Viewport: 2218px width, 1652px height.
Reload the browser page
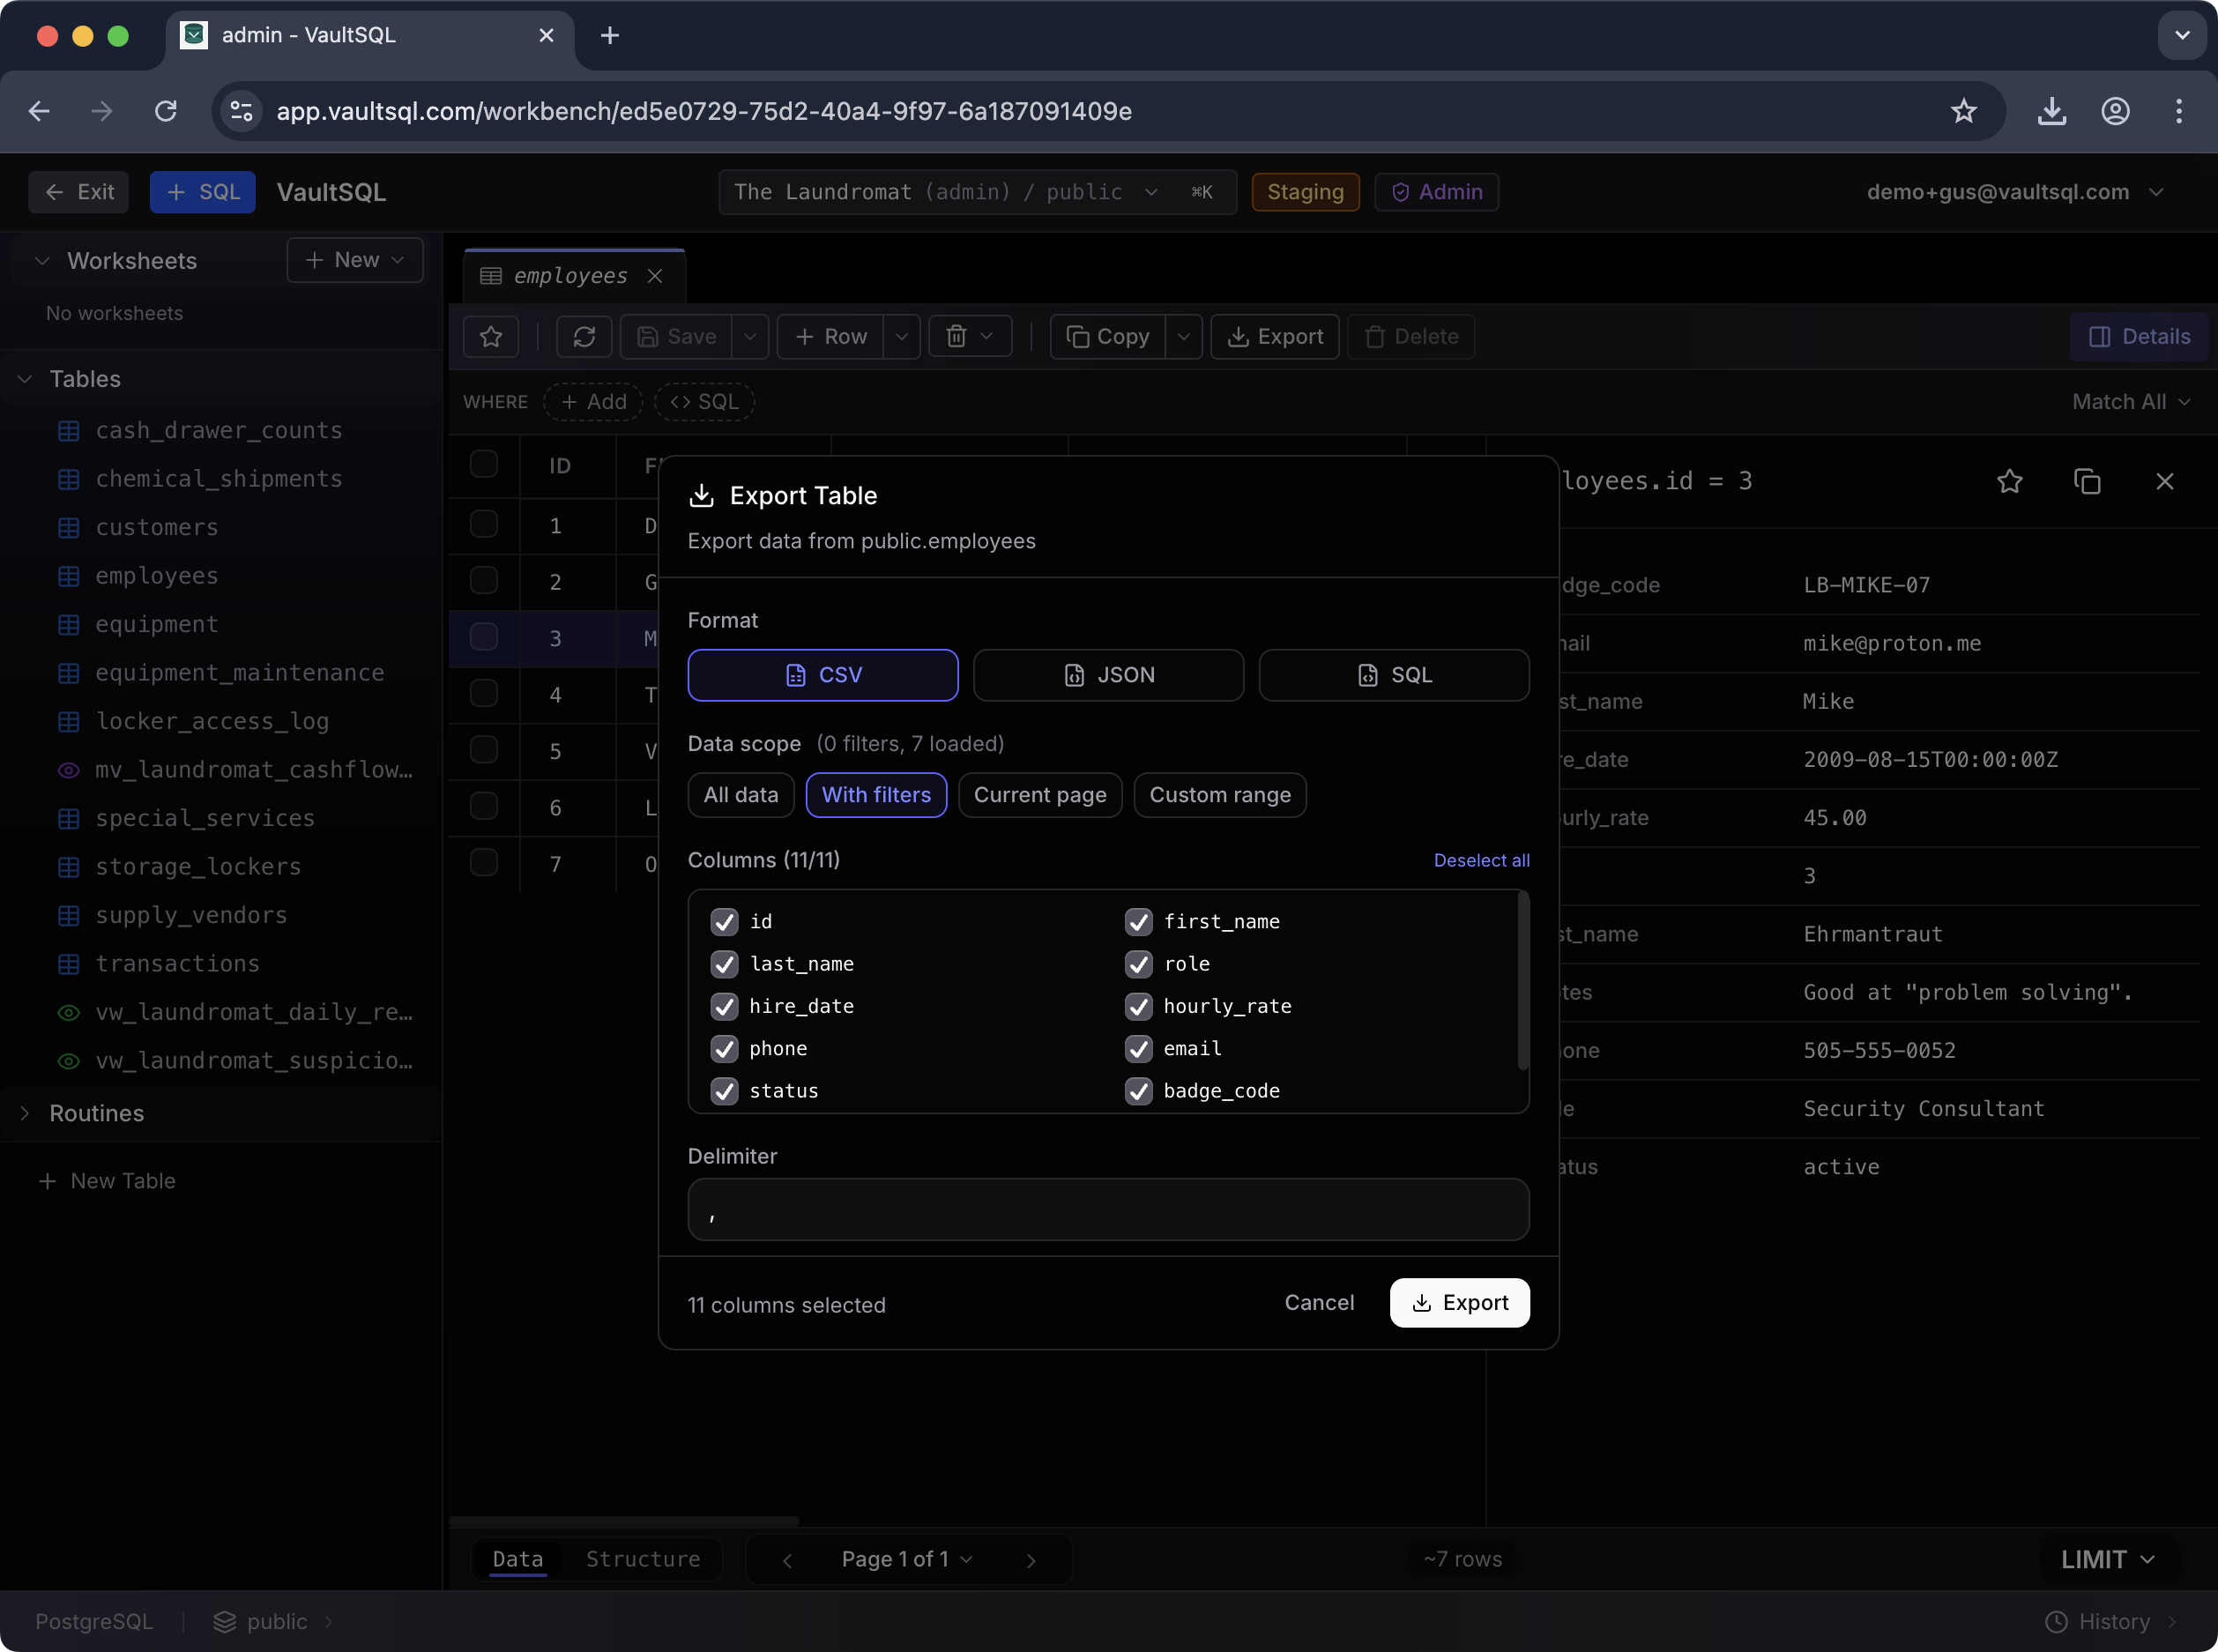[x=166, y=111]
